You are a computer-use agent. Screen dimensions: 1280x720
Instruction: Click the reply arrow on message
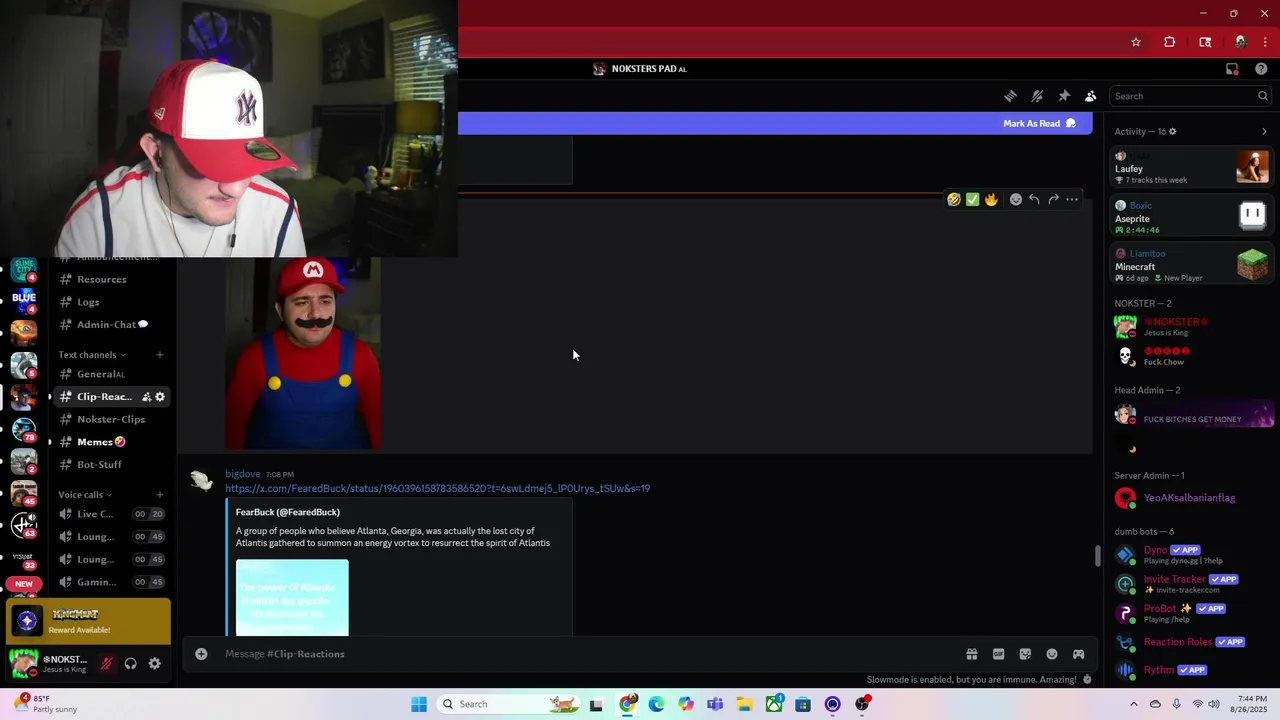click(1034, 199)
